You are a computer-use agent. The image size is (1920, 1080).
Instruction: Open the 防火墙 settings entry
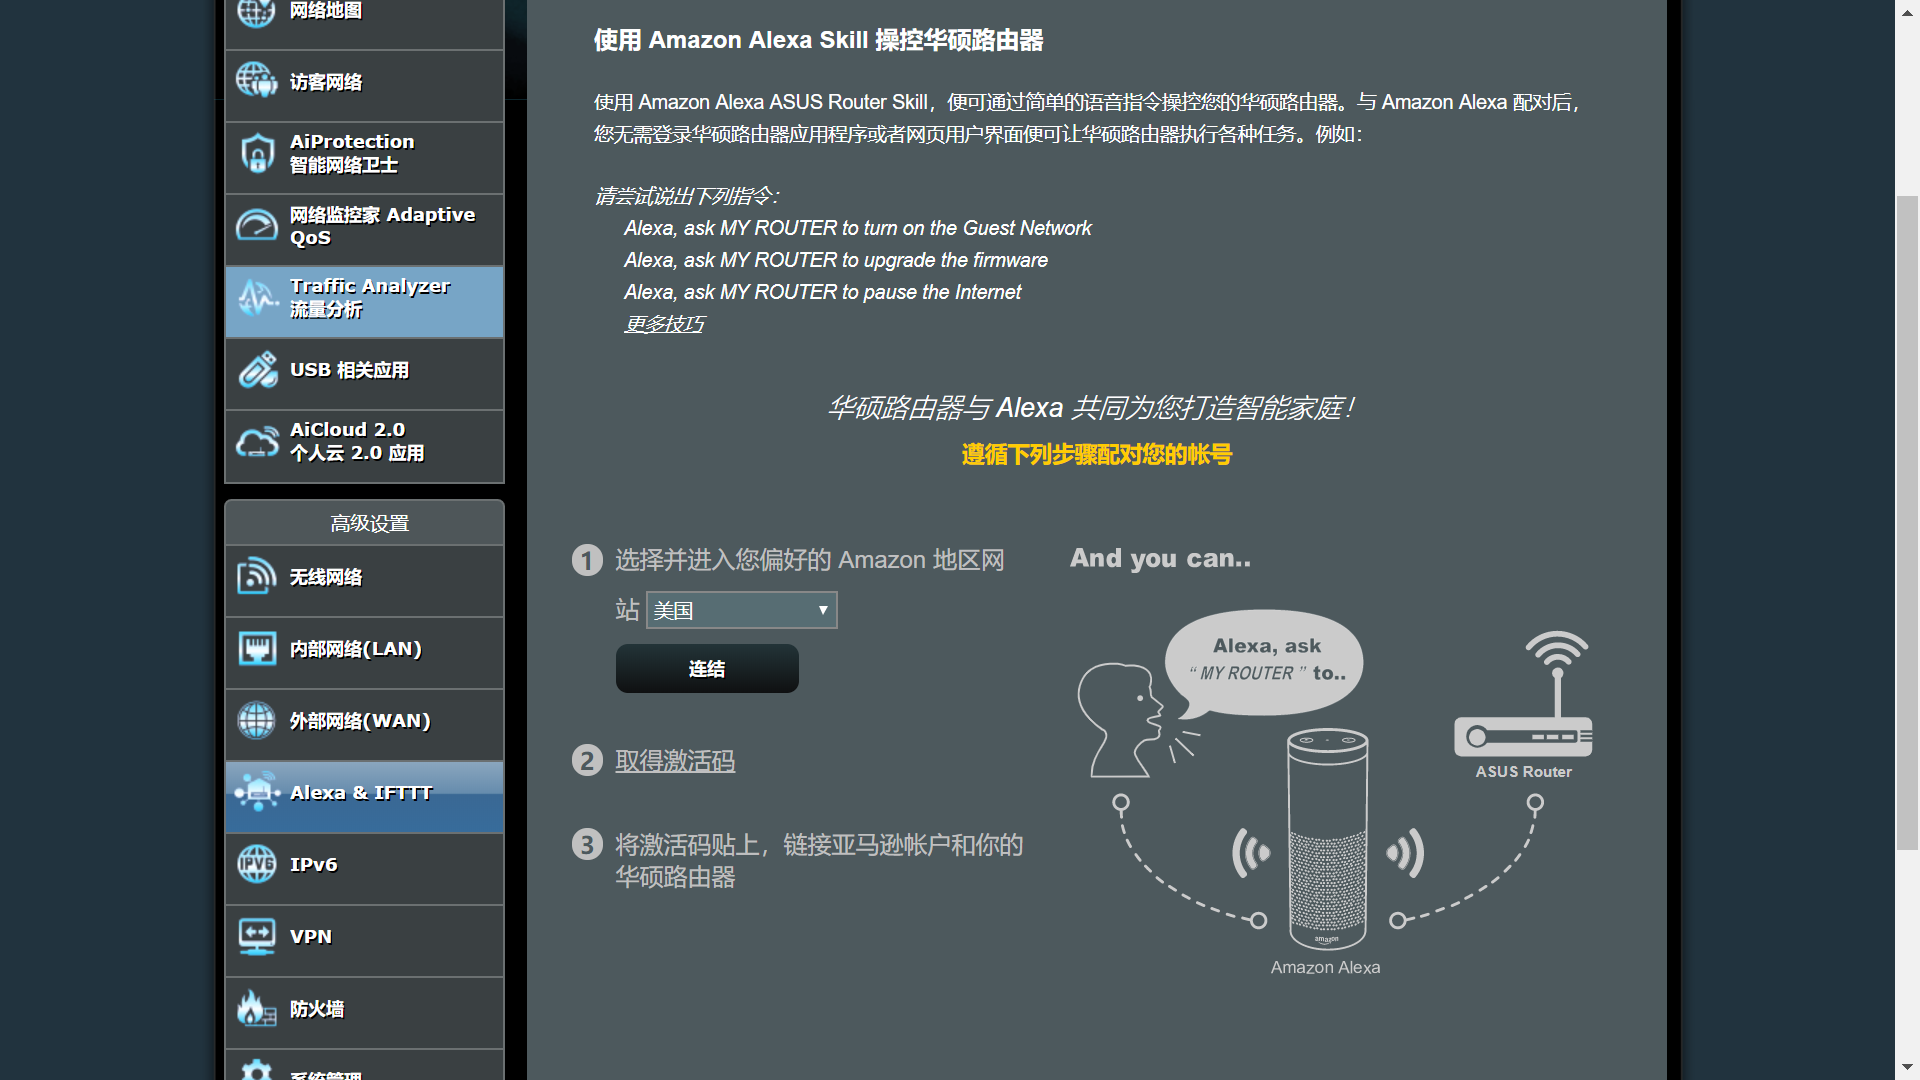click(365, 1013)
